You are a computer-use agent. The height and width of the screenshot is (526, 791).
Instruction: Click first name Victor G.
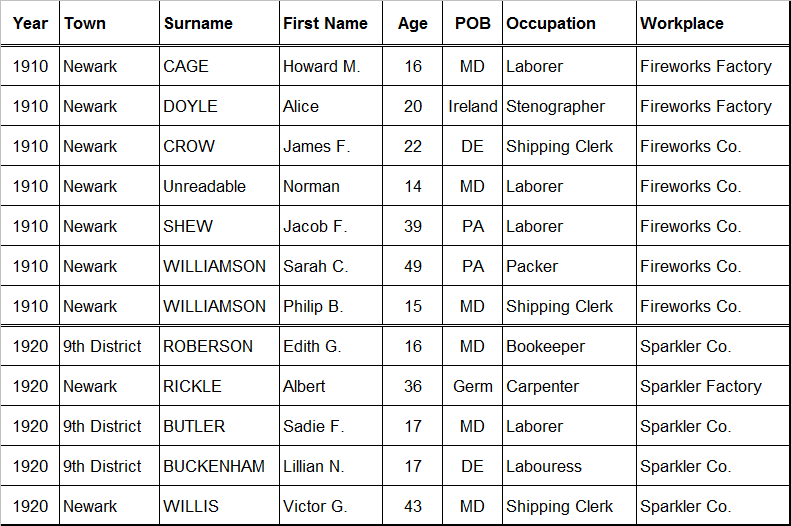point(315,506)
